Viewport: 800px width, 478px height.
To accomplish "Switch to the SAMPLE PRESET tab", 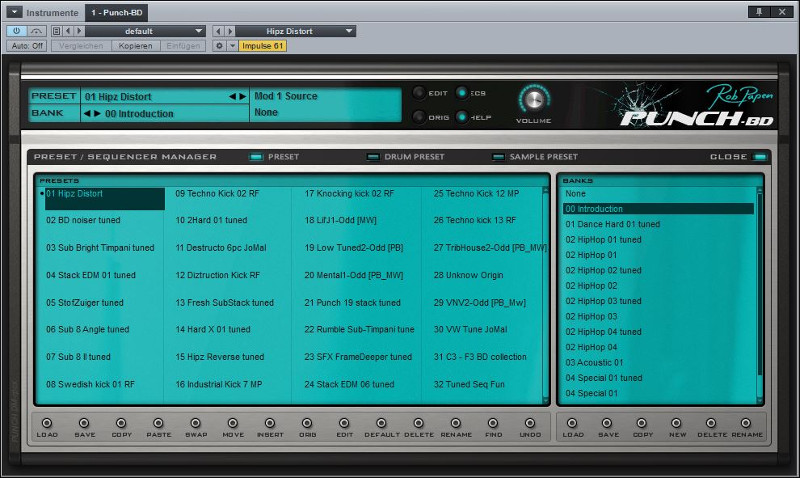I will 535,157.
